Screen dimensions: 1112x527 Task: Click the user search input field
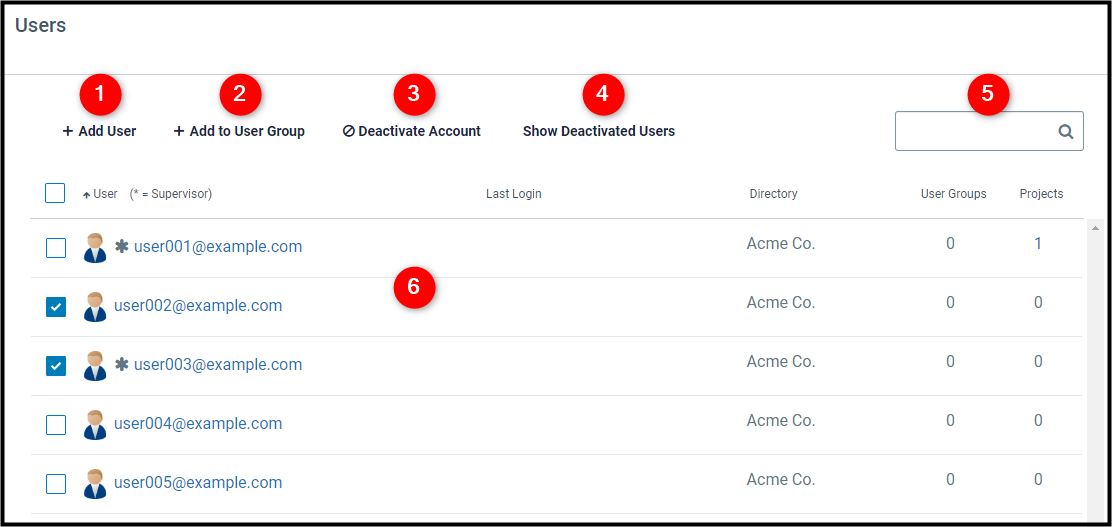(976, 131)
